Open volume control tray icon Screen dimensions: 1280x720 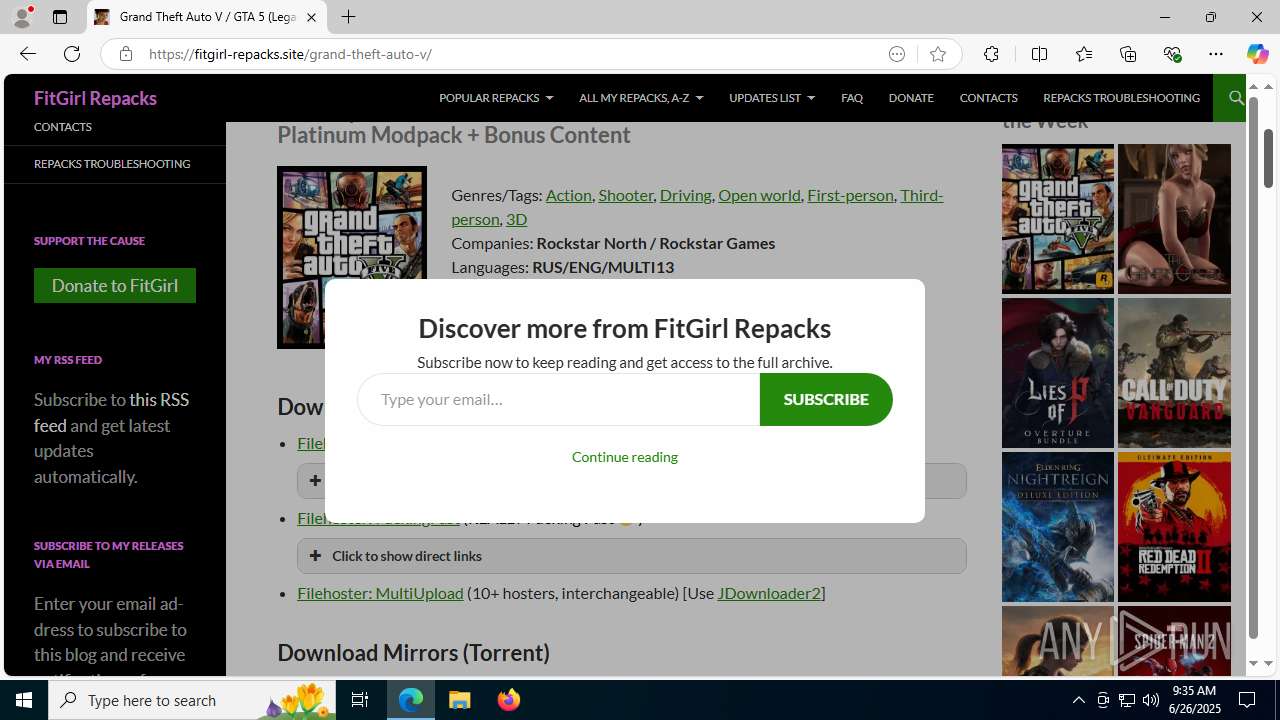coord(1150,700)
